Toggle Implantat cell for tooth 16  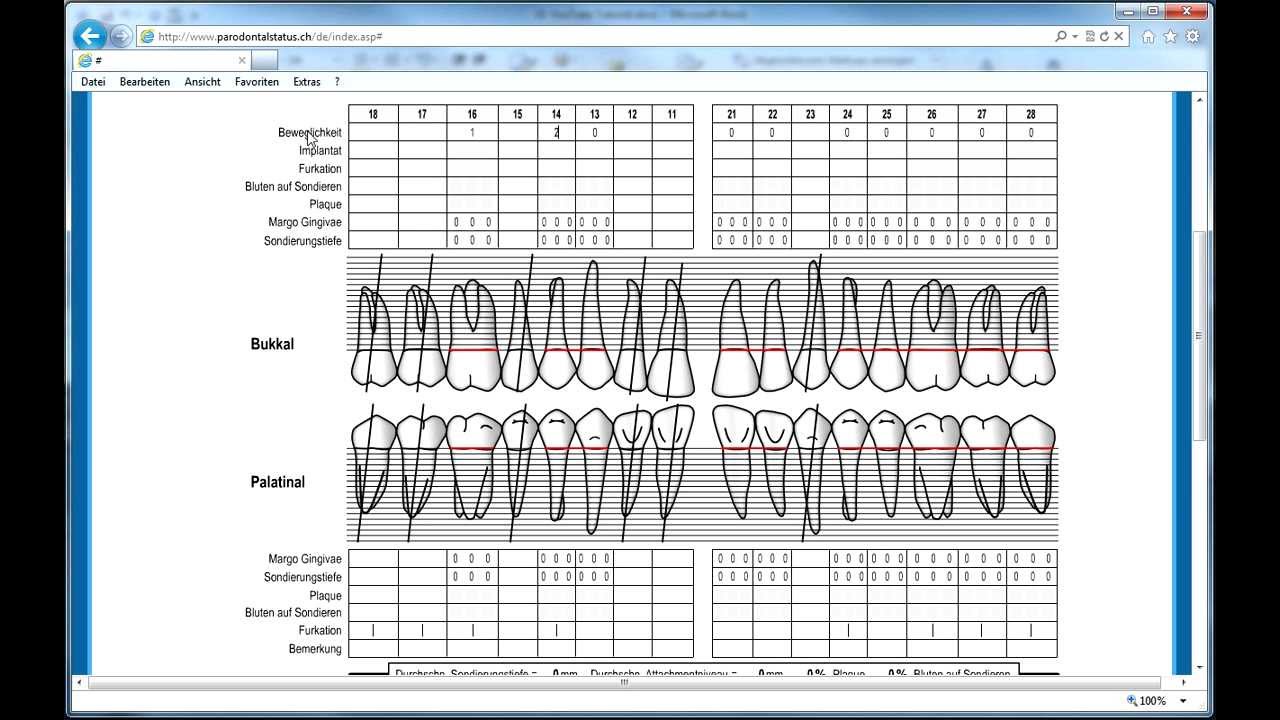click(x=472, y=150)
